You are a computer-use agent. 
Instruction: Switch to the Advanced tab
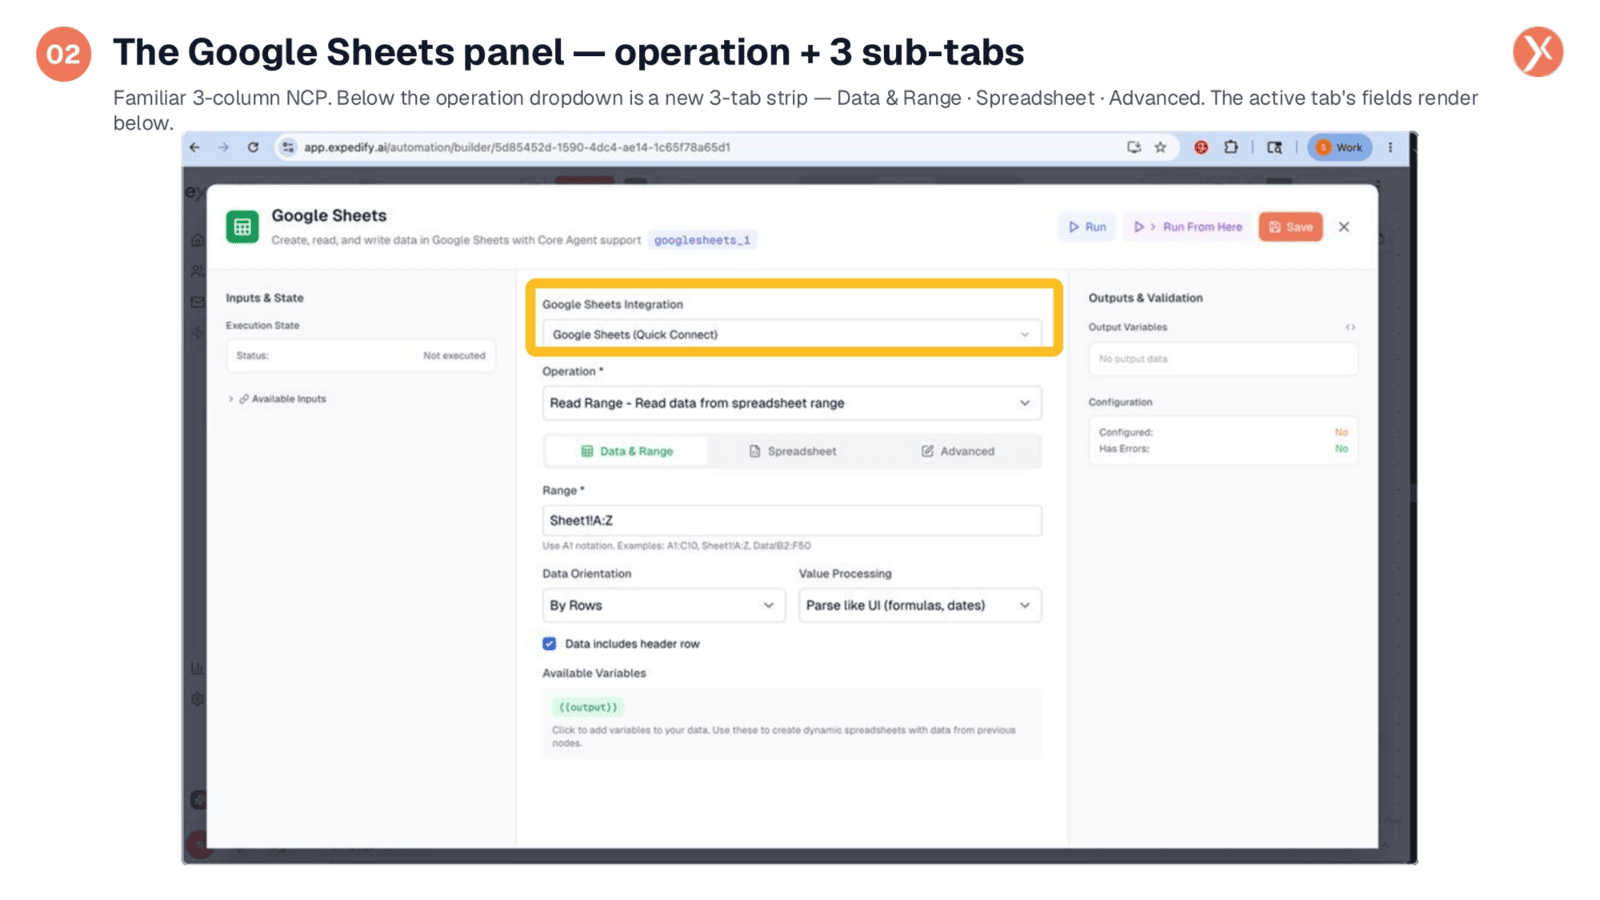[x=957, y=451]
